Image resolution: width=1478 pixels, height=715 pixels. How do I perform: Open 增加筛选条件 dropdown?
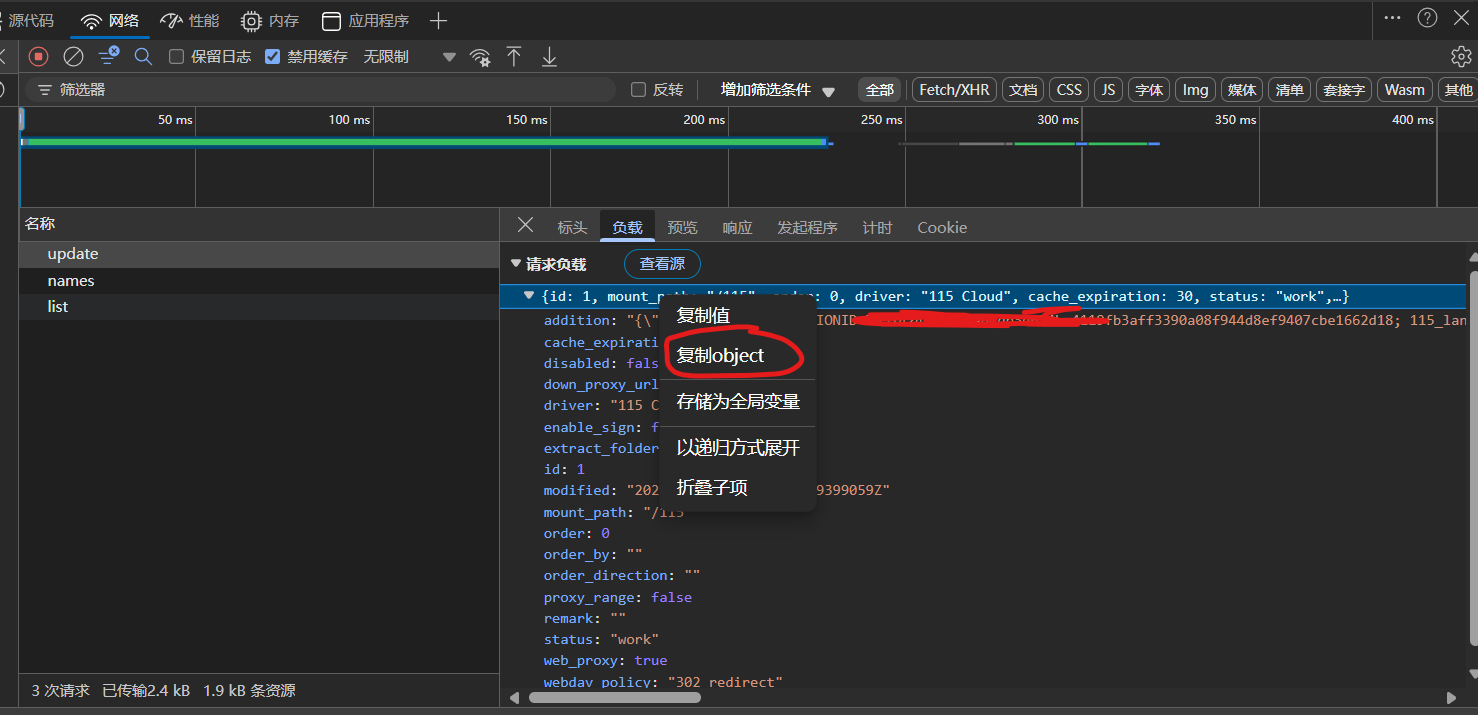[x=777, y=90]
